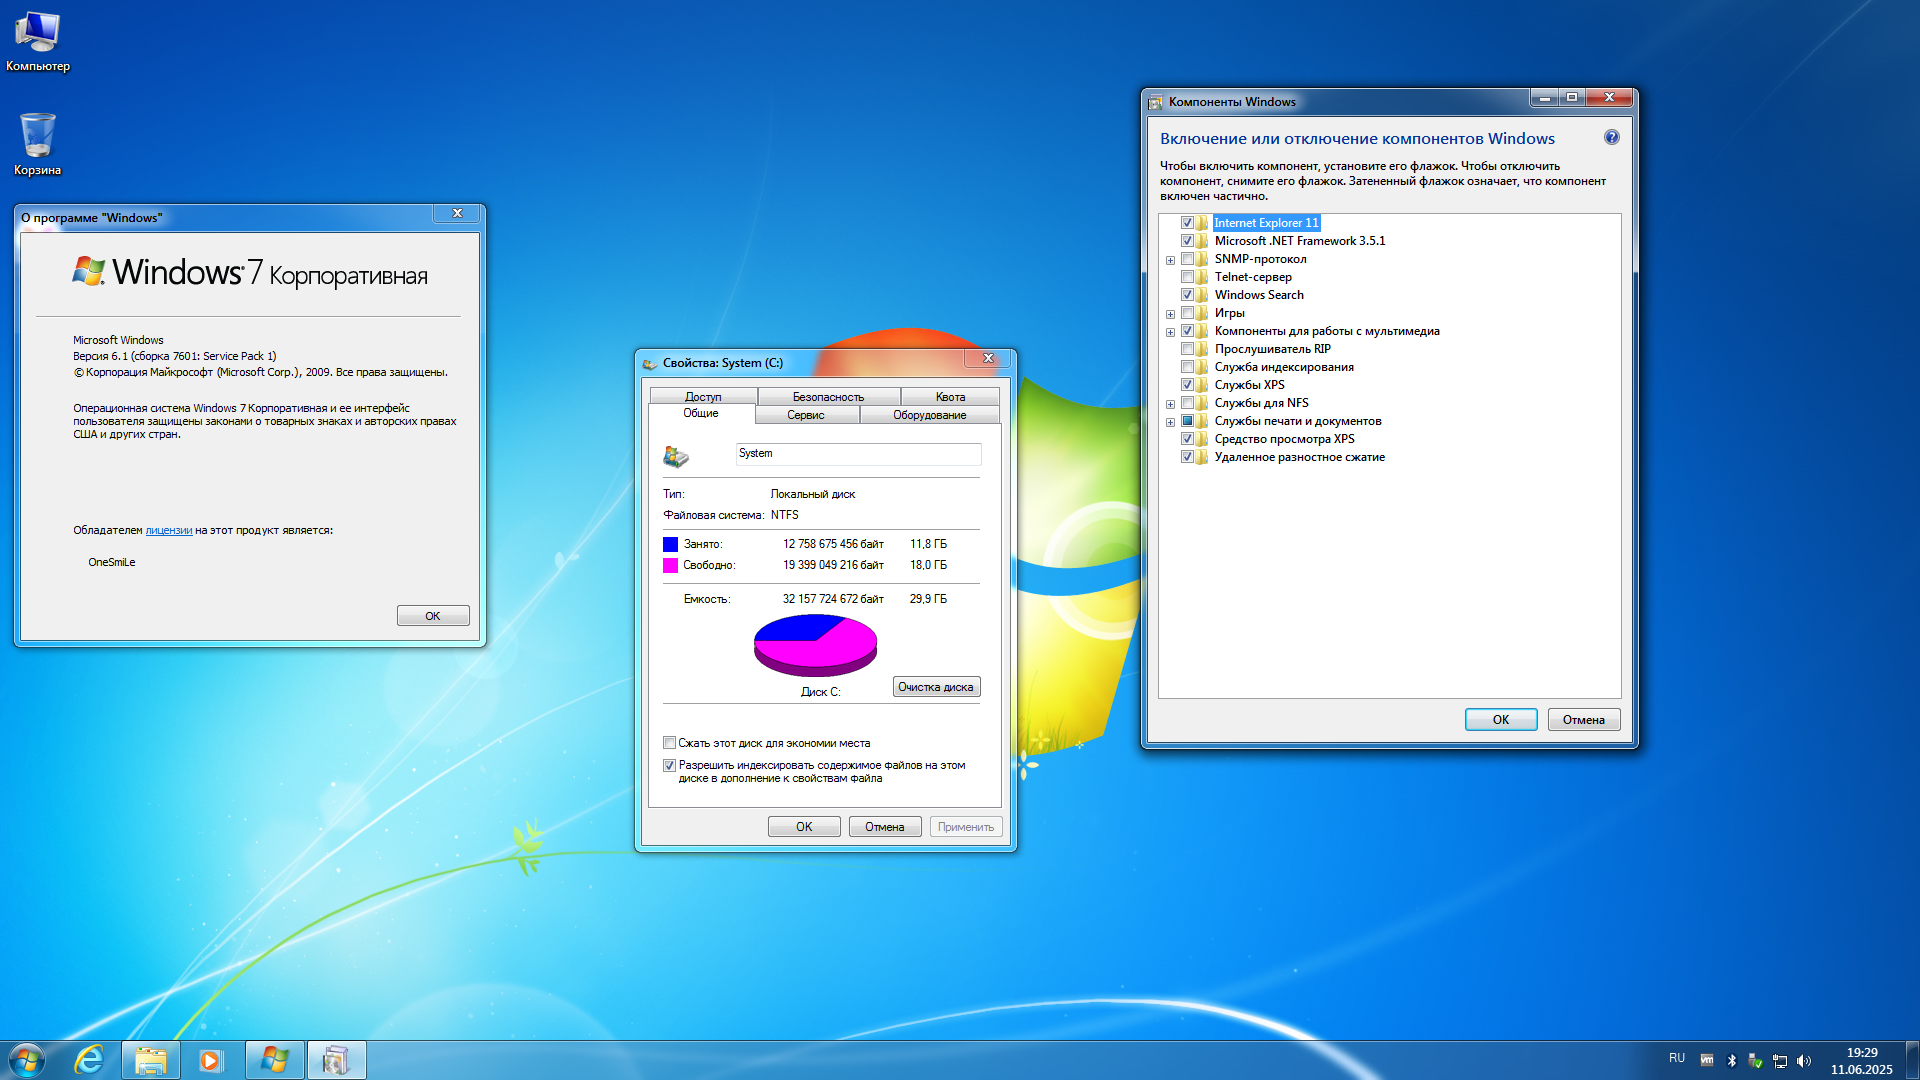Expand the Службы для NFS node
This screenshot has width=1920, height=1080.
coord(1170,404)
